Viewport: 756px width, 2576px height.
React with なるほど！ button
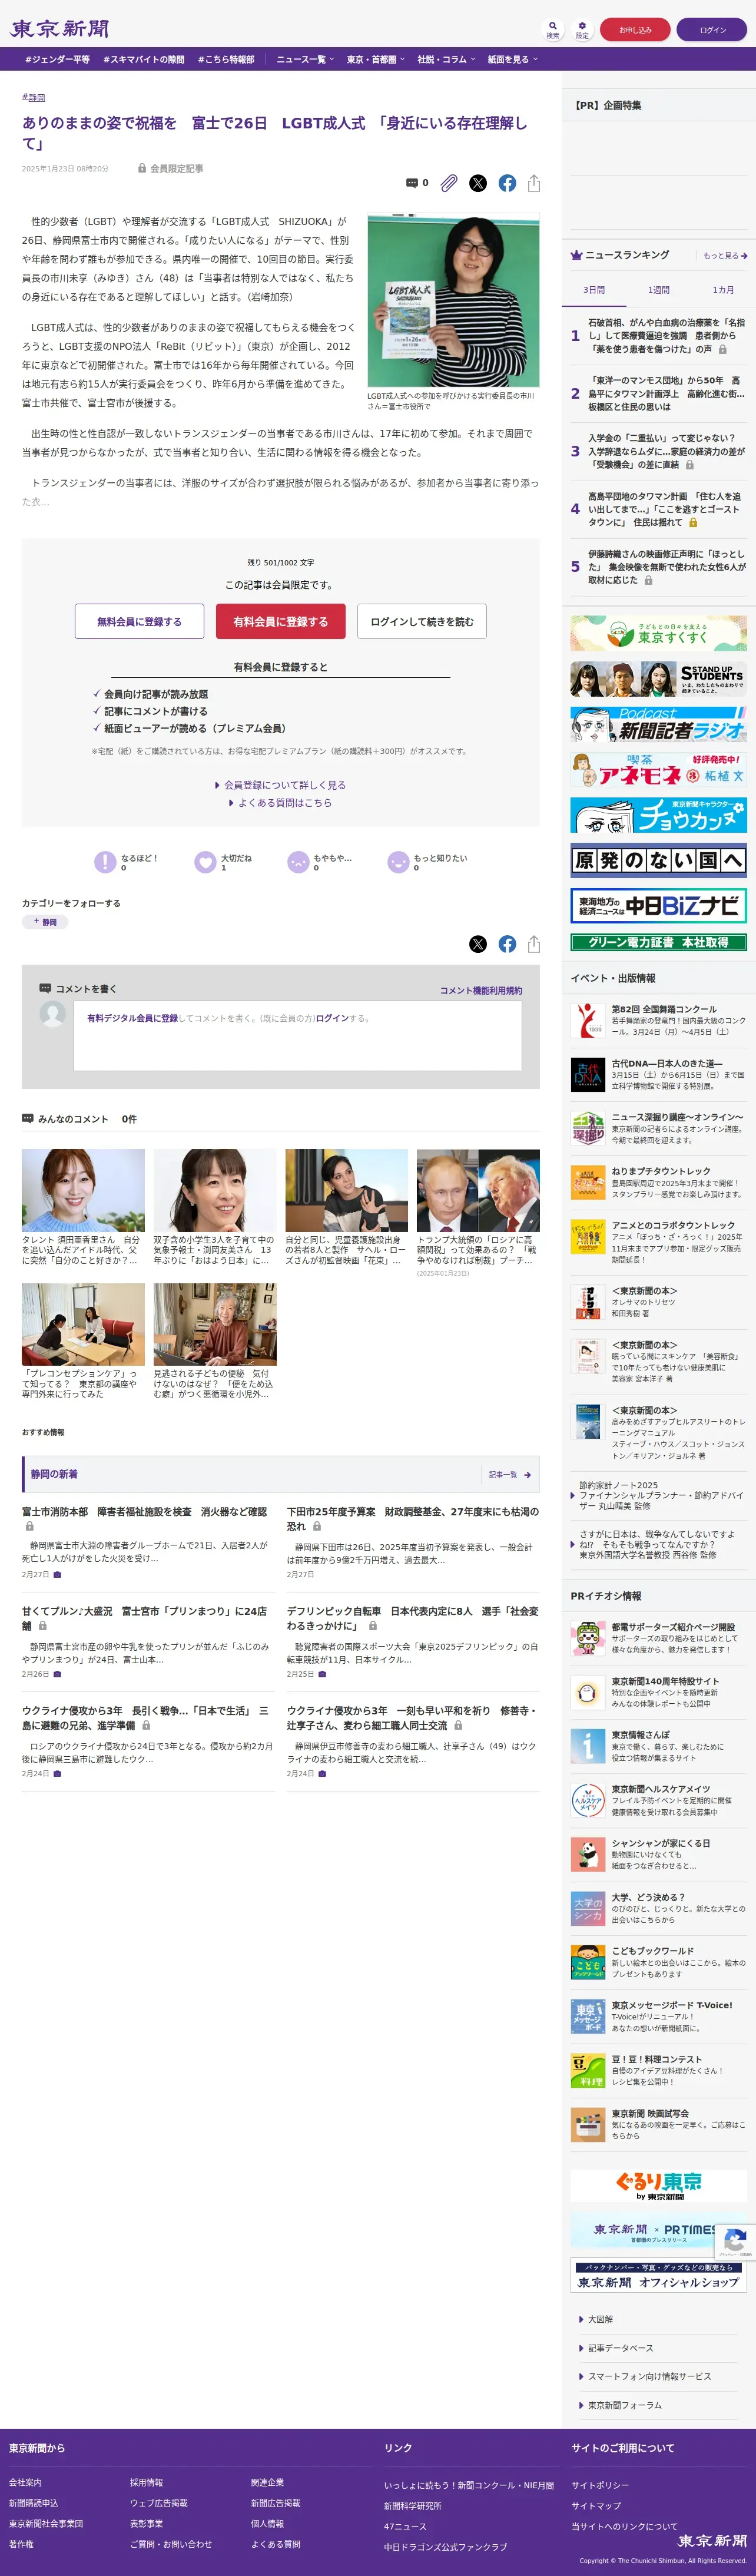pyautogui.click(x=126, y=862)
